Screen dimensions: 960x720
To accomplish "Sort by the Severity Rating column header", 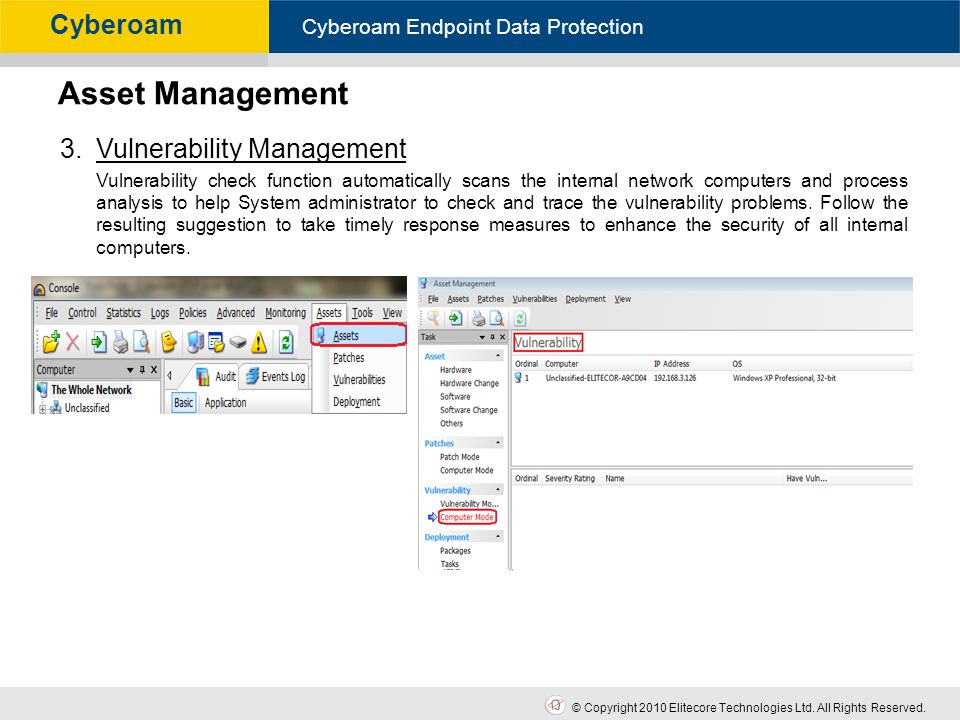I will [570, 478].
